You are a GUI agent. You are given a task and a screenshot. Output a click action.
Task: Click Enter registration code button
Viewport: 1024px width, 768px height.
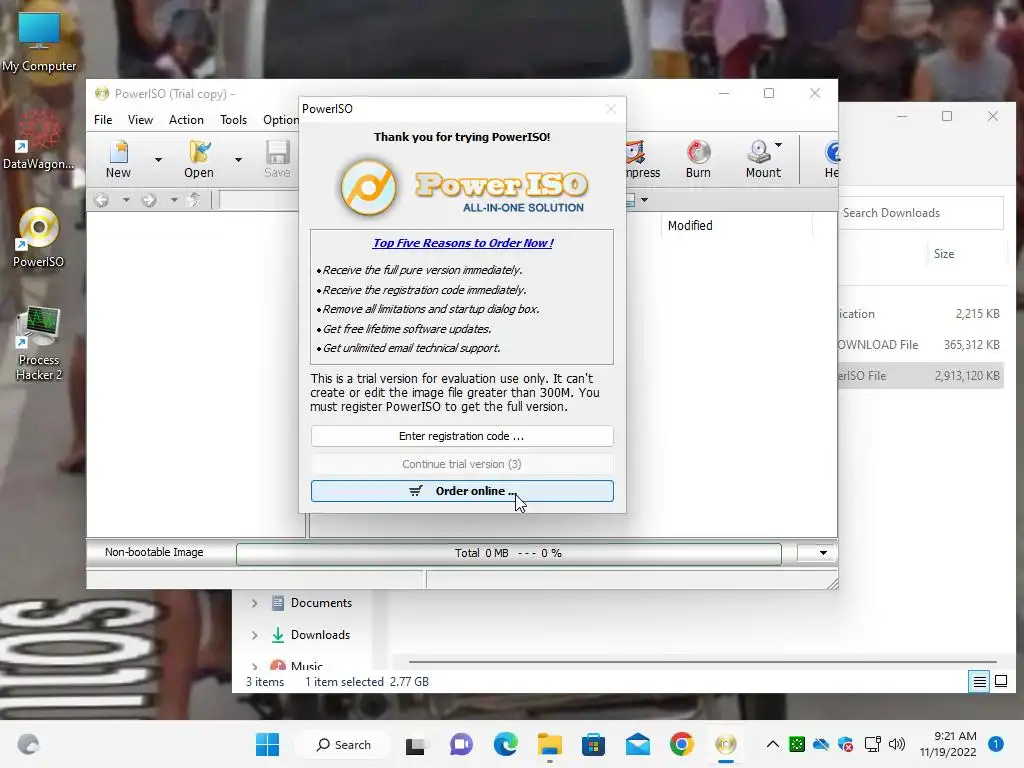(462, 436)
